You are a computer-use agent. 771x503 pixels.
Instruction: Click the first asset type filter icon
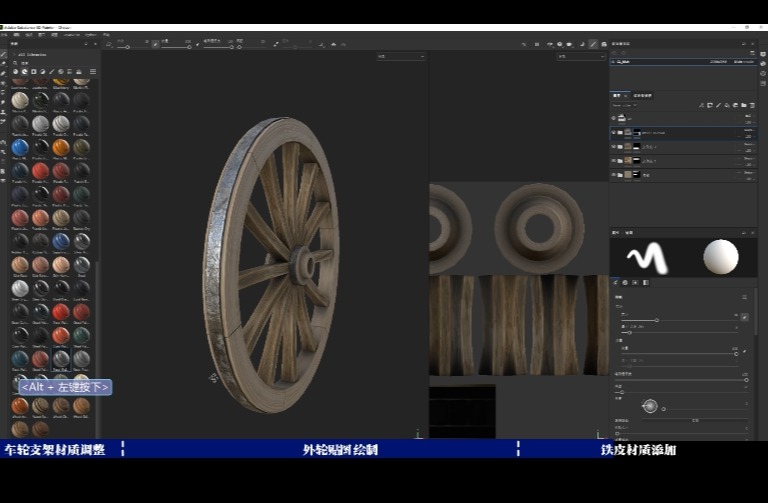15,71
